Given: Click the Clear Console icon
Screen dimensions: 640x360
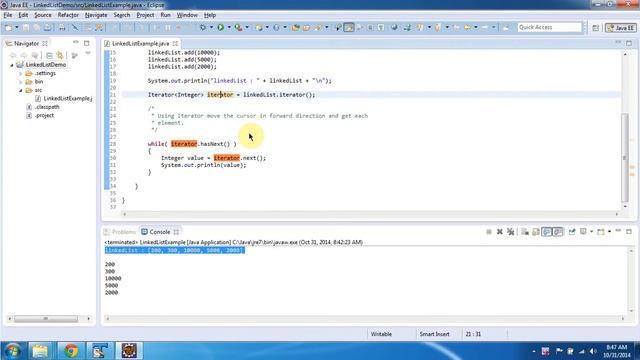Looking at the screenshot, I should point(525,232).
